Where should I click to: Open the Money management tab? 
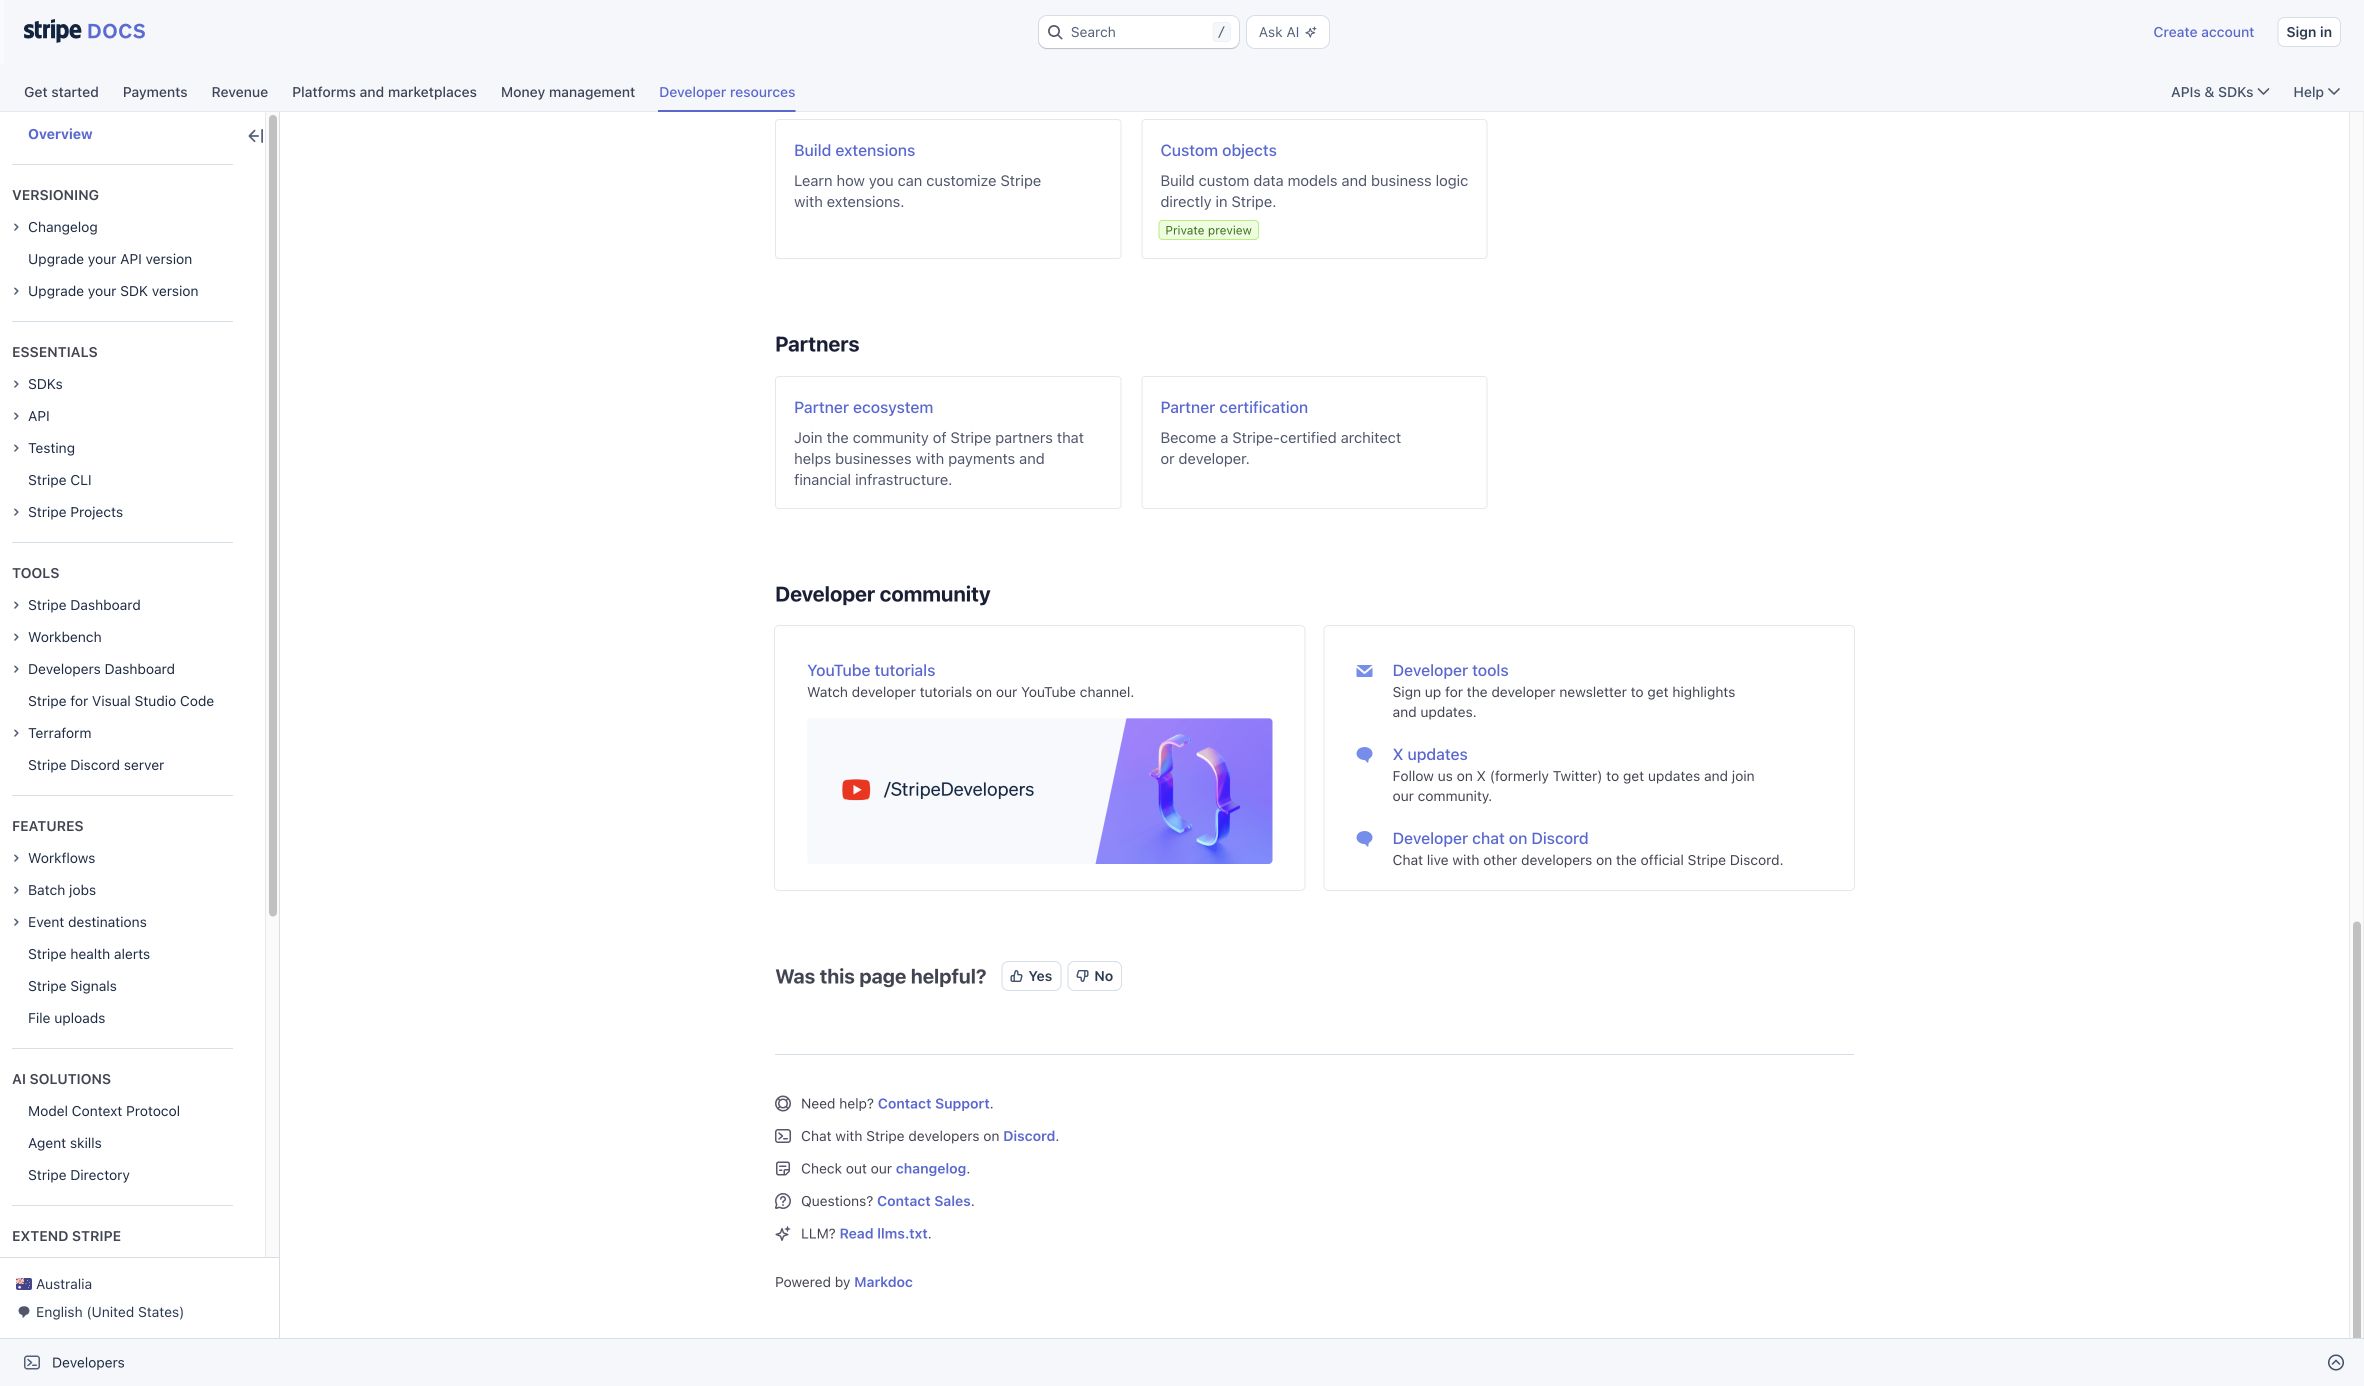coord(568,92)
